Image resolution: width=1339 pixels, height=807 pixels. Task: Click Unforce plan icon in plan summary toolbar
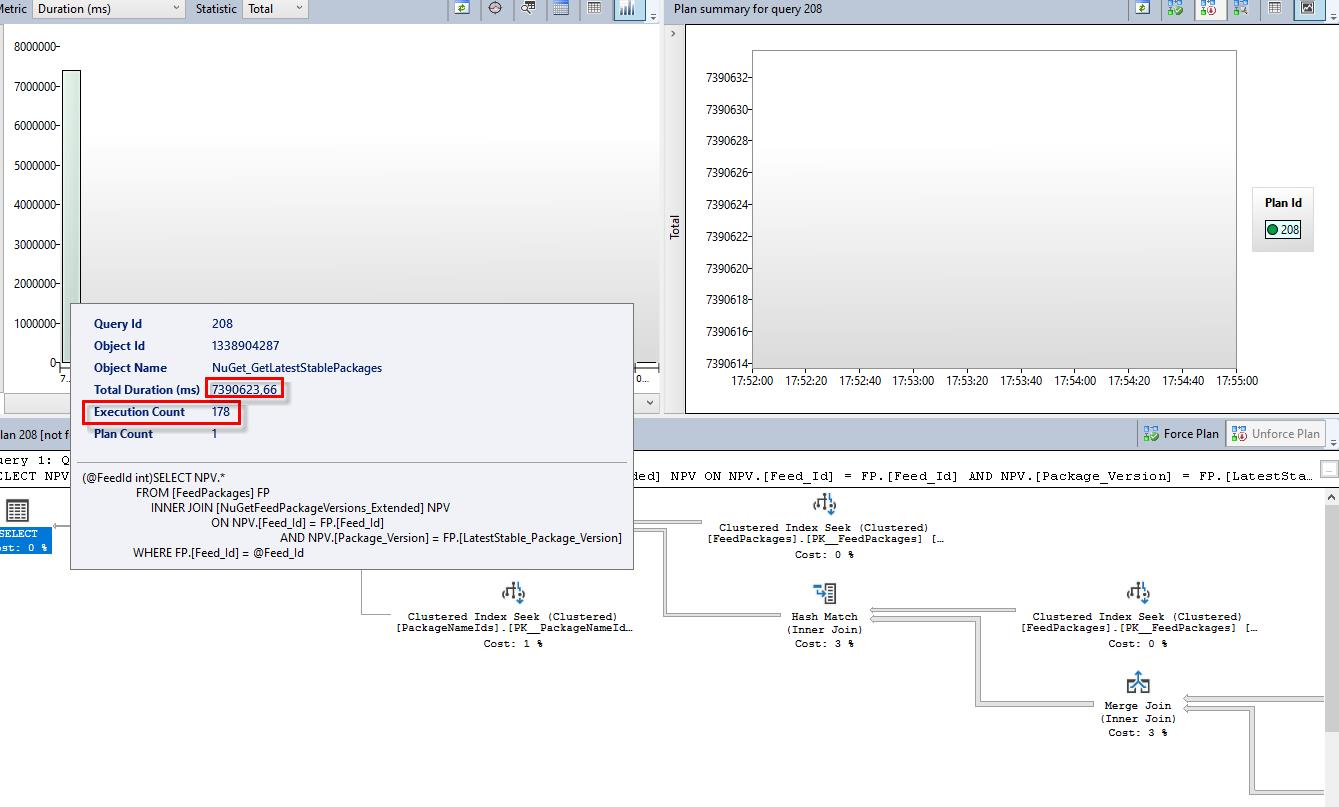(1208, 8)
